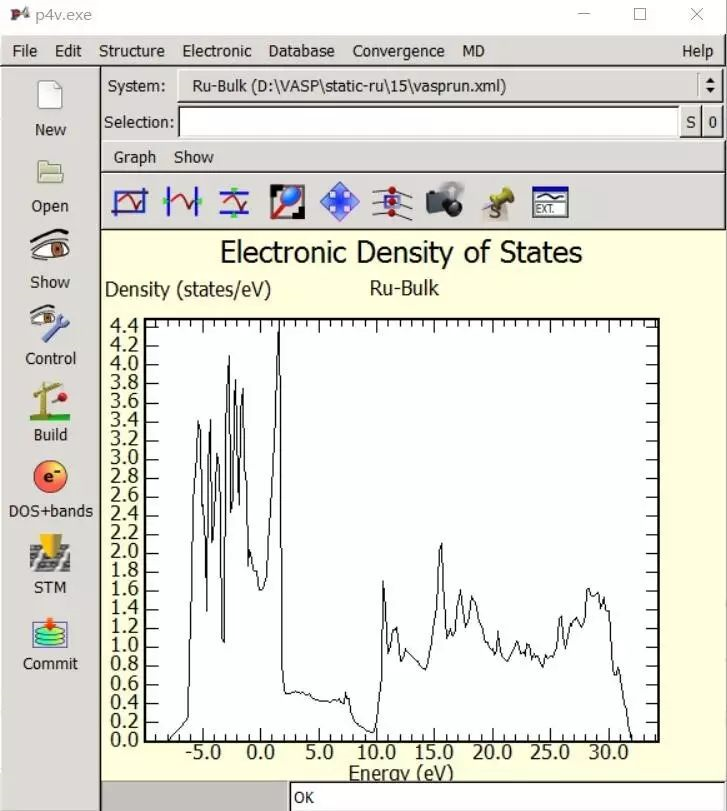Open the DOS+bands electron icon
727x811 pixels.
[x=50, y=477]
